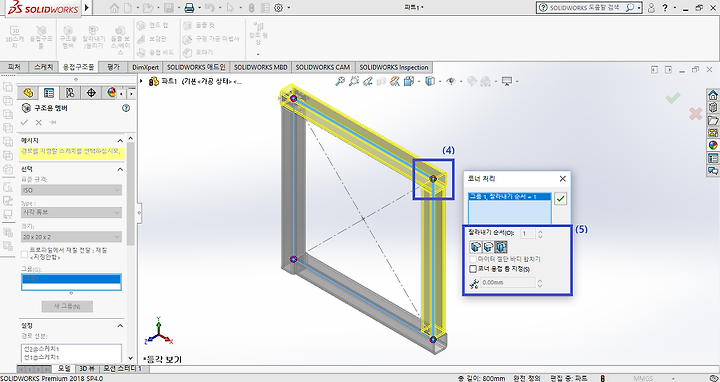Collapse the message section chevron
The height and width of the screenshot is (382, 720).
pyautogui.click(x=120, y=140)
